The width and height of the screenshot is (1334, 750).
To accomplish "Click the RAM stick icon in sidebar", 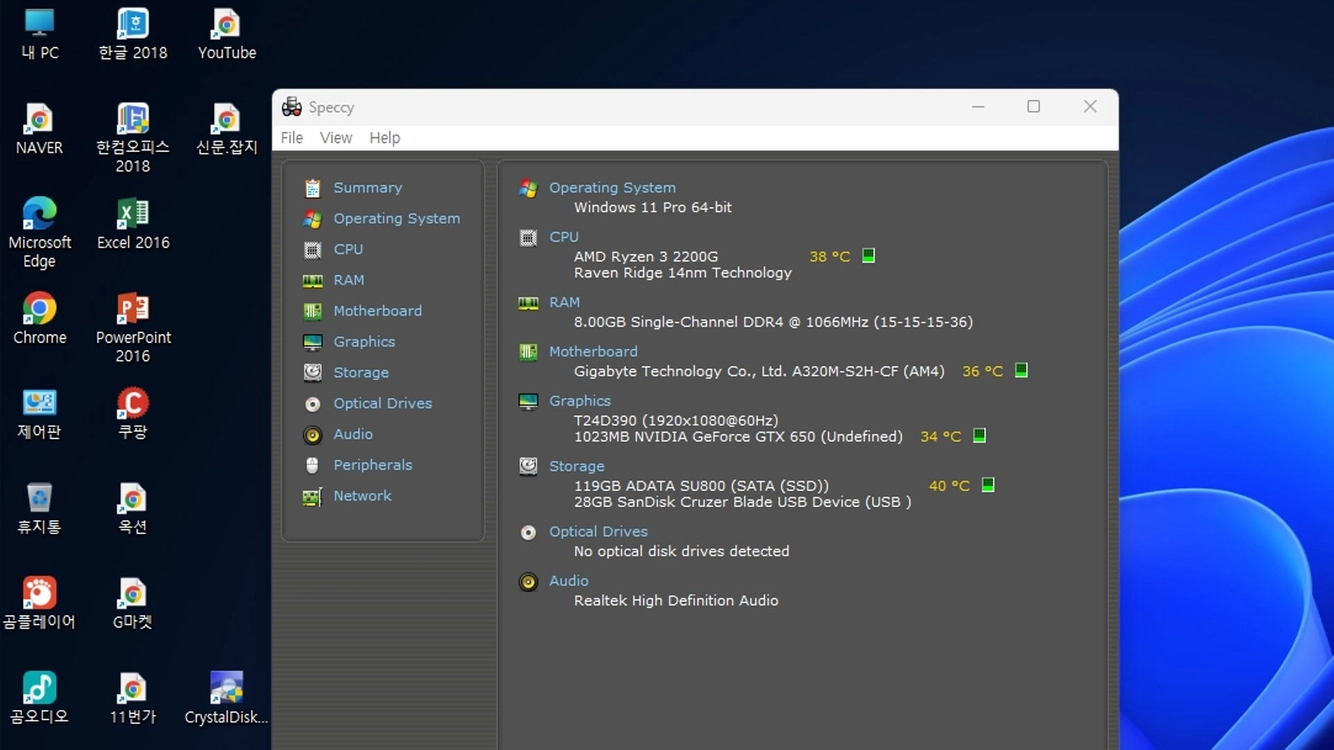I will coord(313,281).
